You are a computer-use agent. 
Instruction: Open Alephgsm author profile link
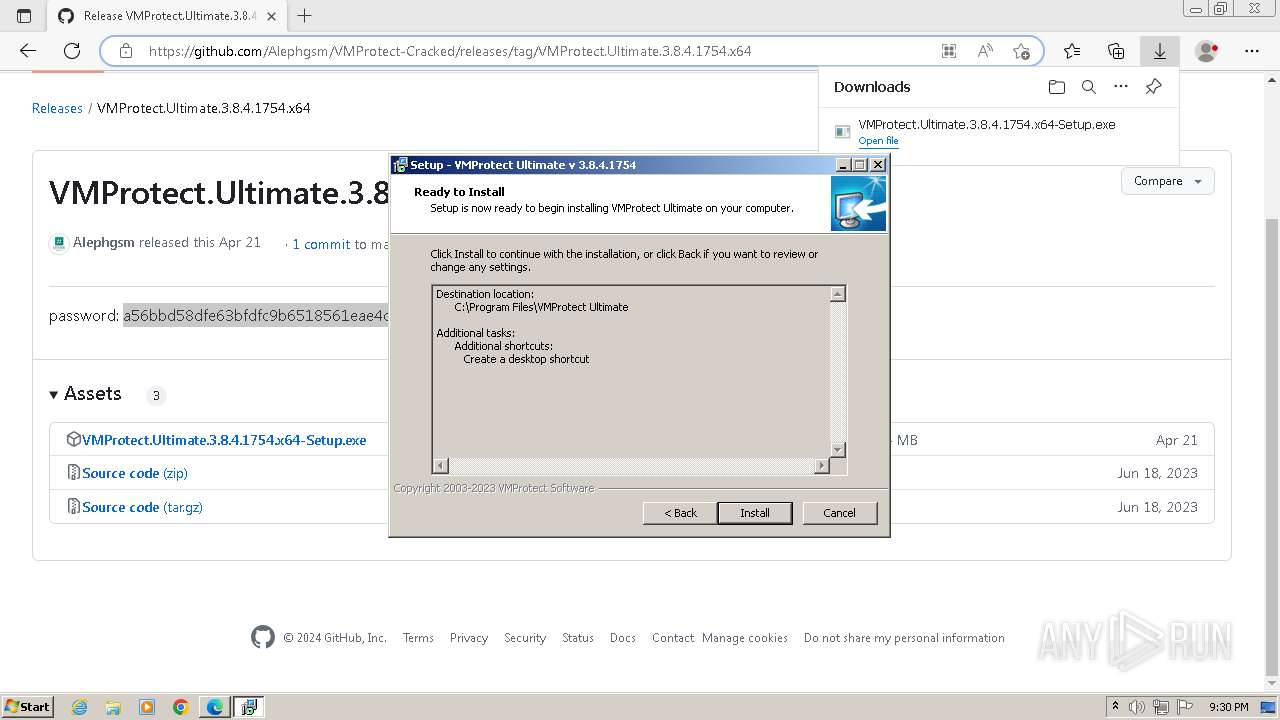(103, 243)
